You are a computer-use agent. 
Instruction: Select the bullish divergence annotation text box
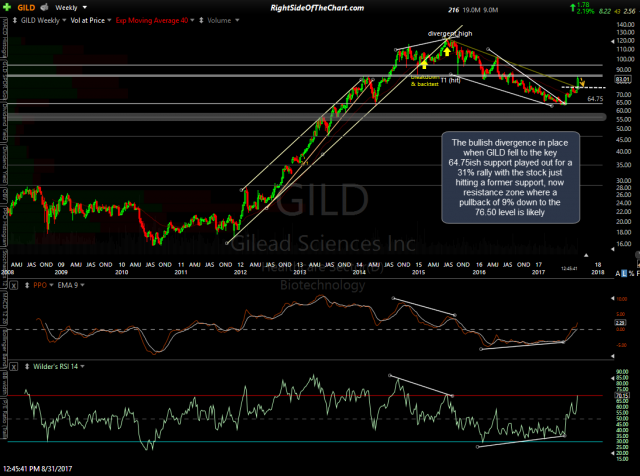pos(510,177)
